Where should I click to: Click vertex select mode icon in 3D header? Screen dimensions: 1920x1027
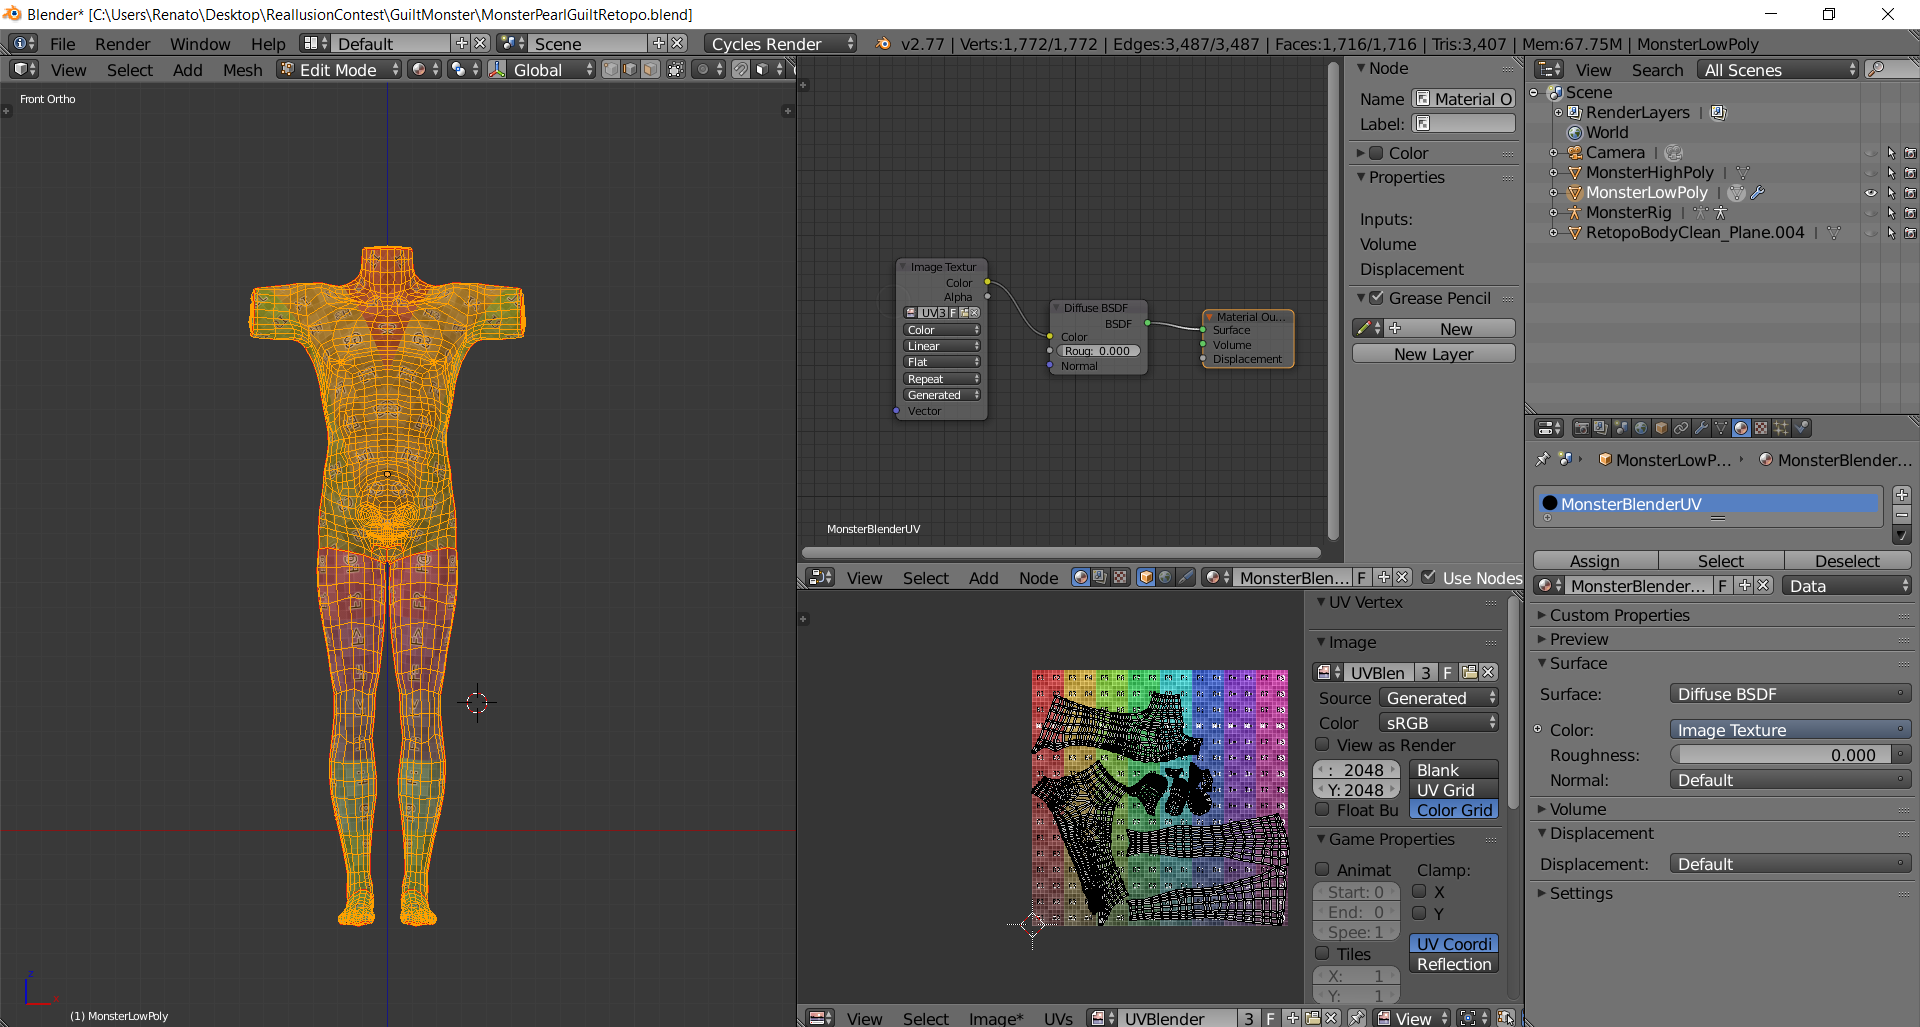(610, 69)
